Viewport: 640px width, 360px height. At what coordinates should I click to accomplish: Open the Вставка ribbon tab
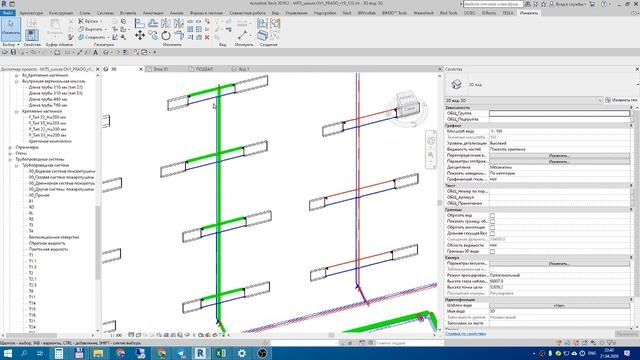point(128,13)
